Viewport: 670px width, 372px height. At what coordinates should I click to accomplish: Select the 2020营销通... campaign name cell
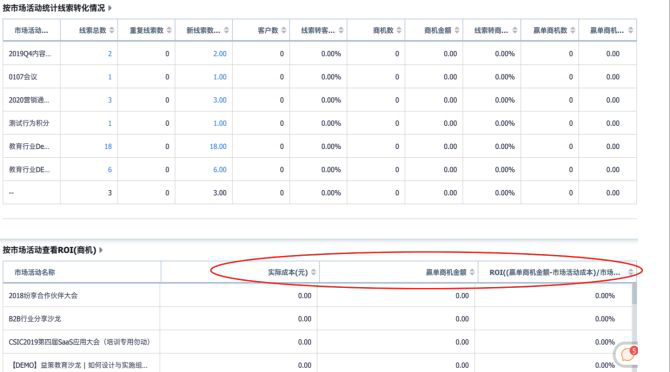pyautogui.click(x=29, y=100)
